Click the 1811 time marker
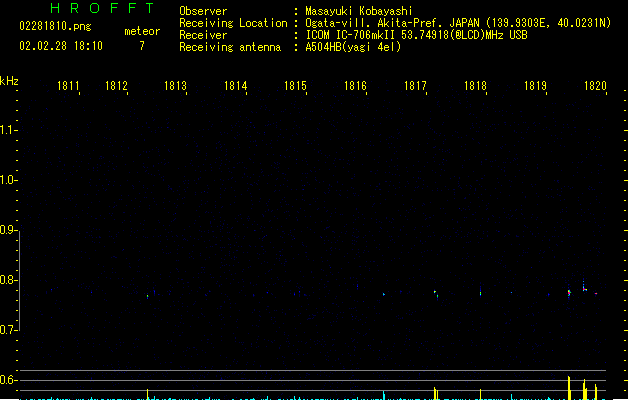Viewport: 629px width, 400px height. click(68, 86)
